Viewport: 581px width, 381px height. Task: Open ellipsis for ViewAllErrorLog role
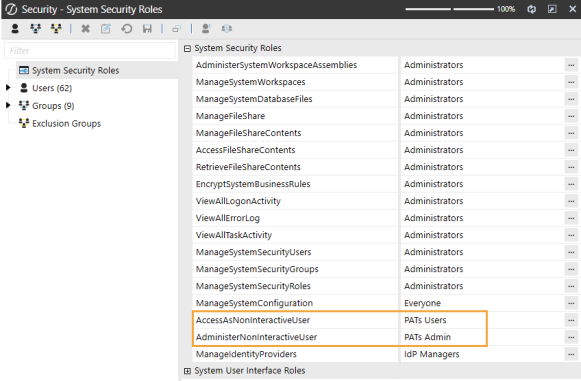(x=571, y=219)
